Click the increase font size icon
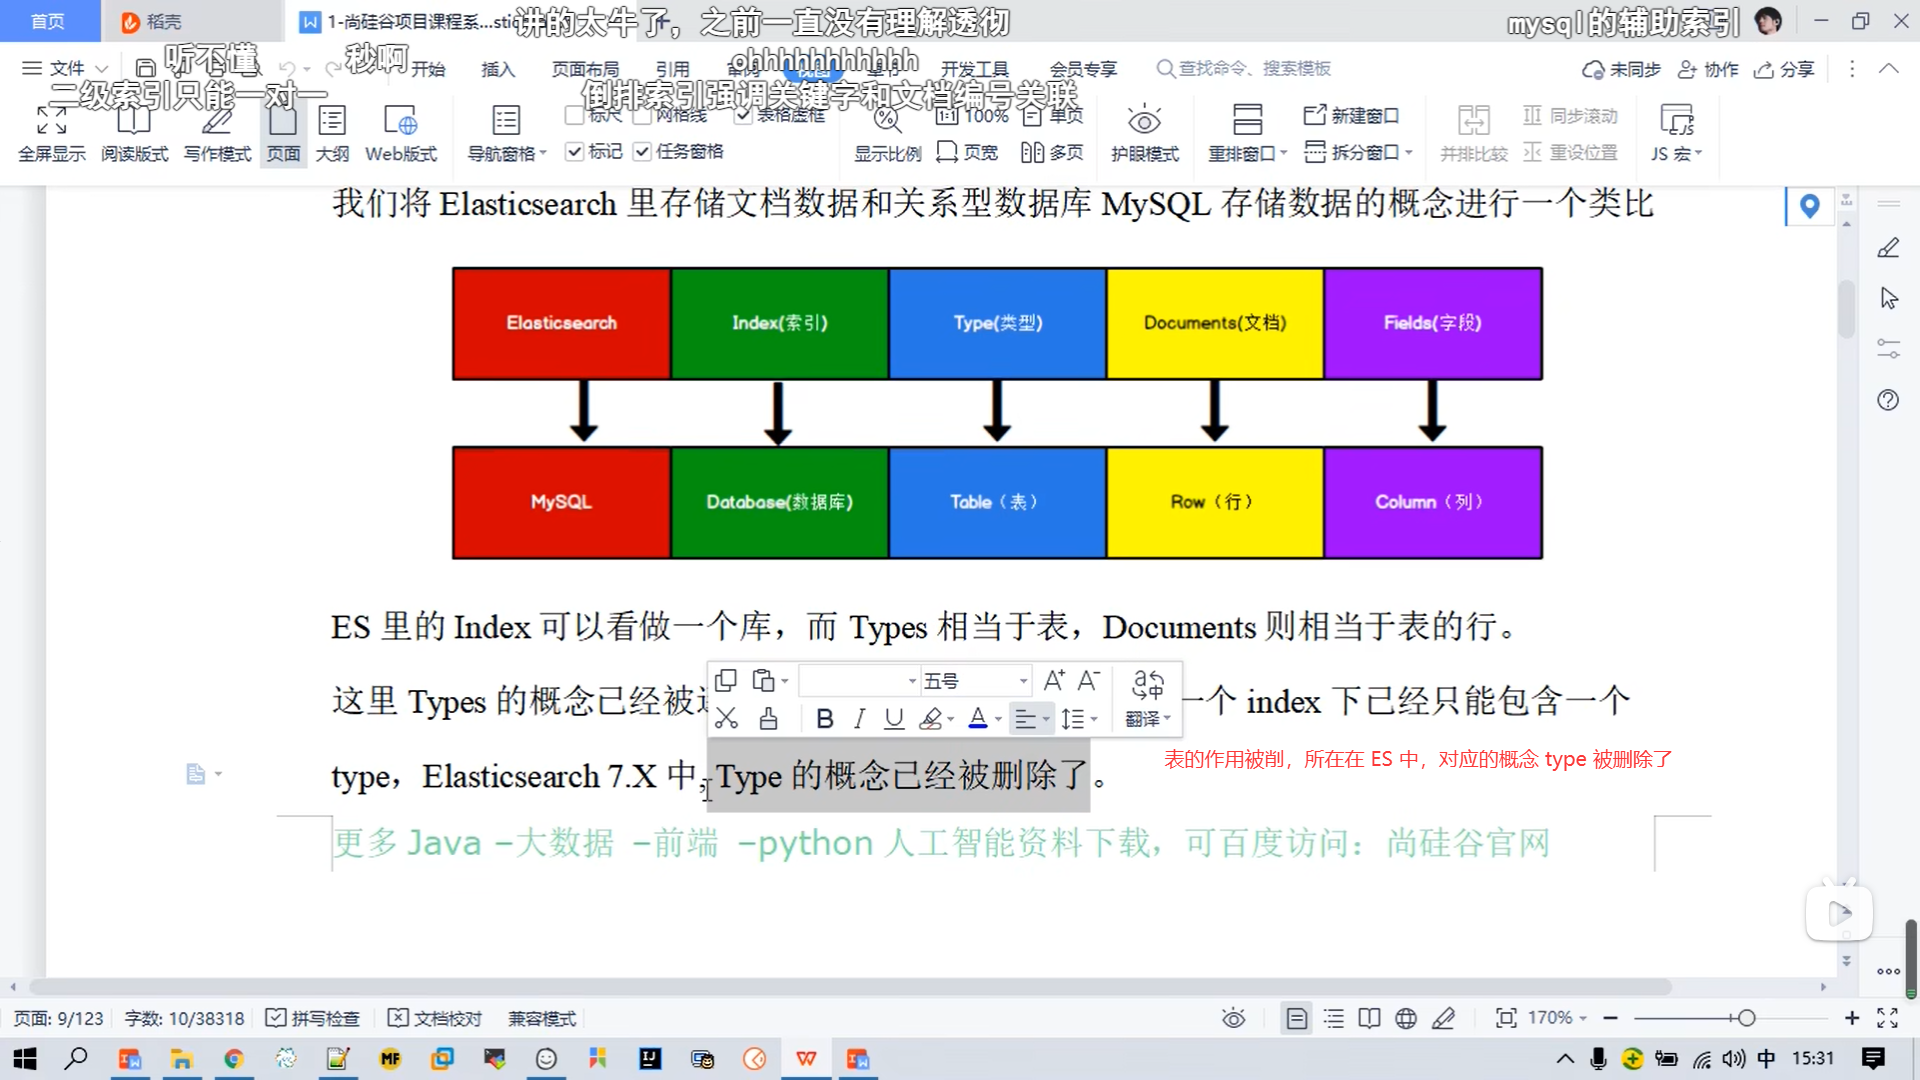The height and width of the screenshot is (1080, 1920). pyautogui.click(x=1054, y=681)
